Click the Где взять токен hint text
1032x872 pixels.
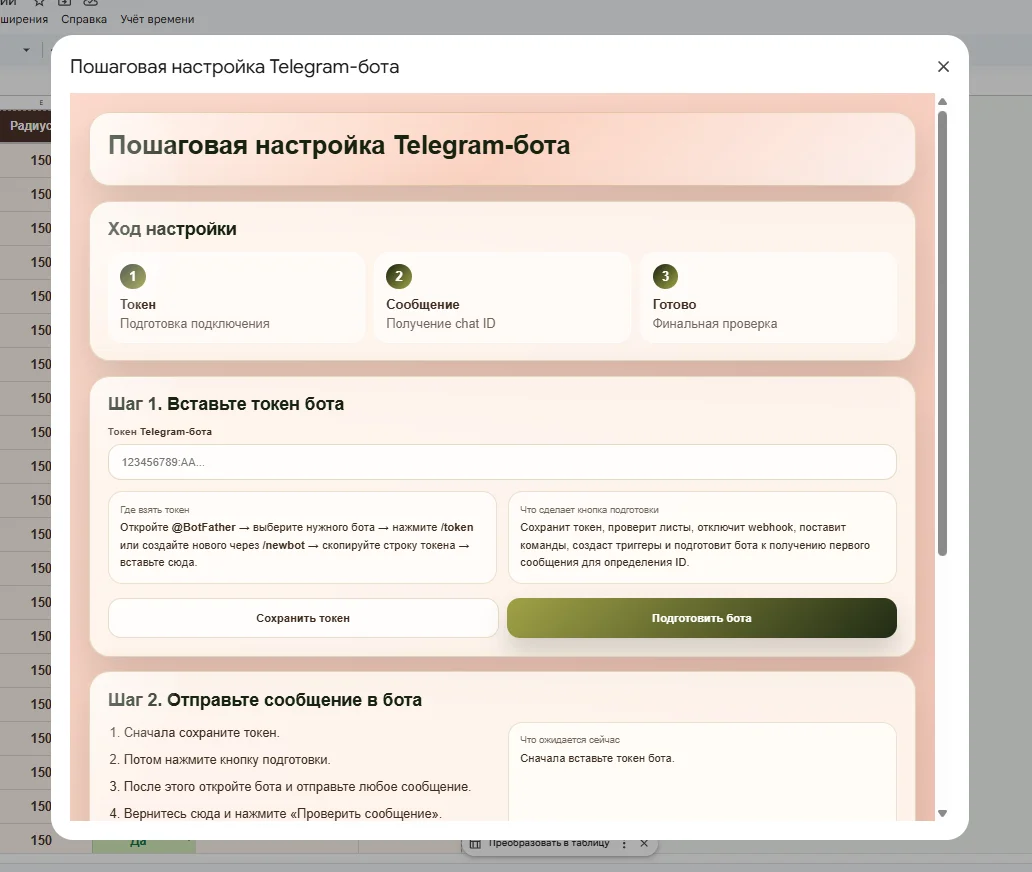click(x=155, y=510)
